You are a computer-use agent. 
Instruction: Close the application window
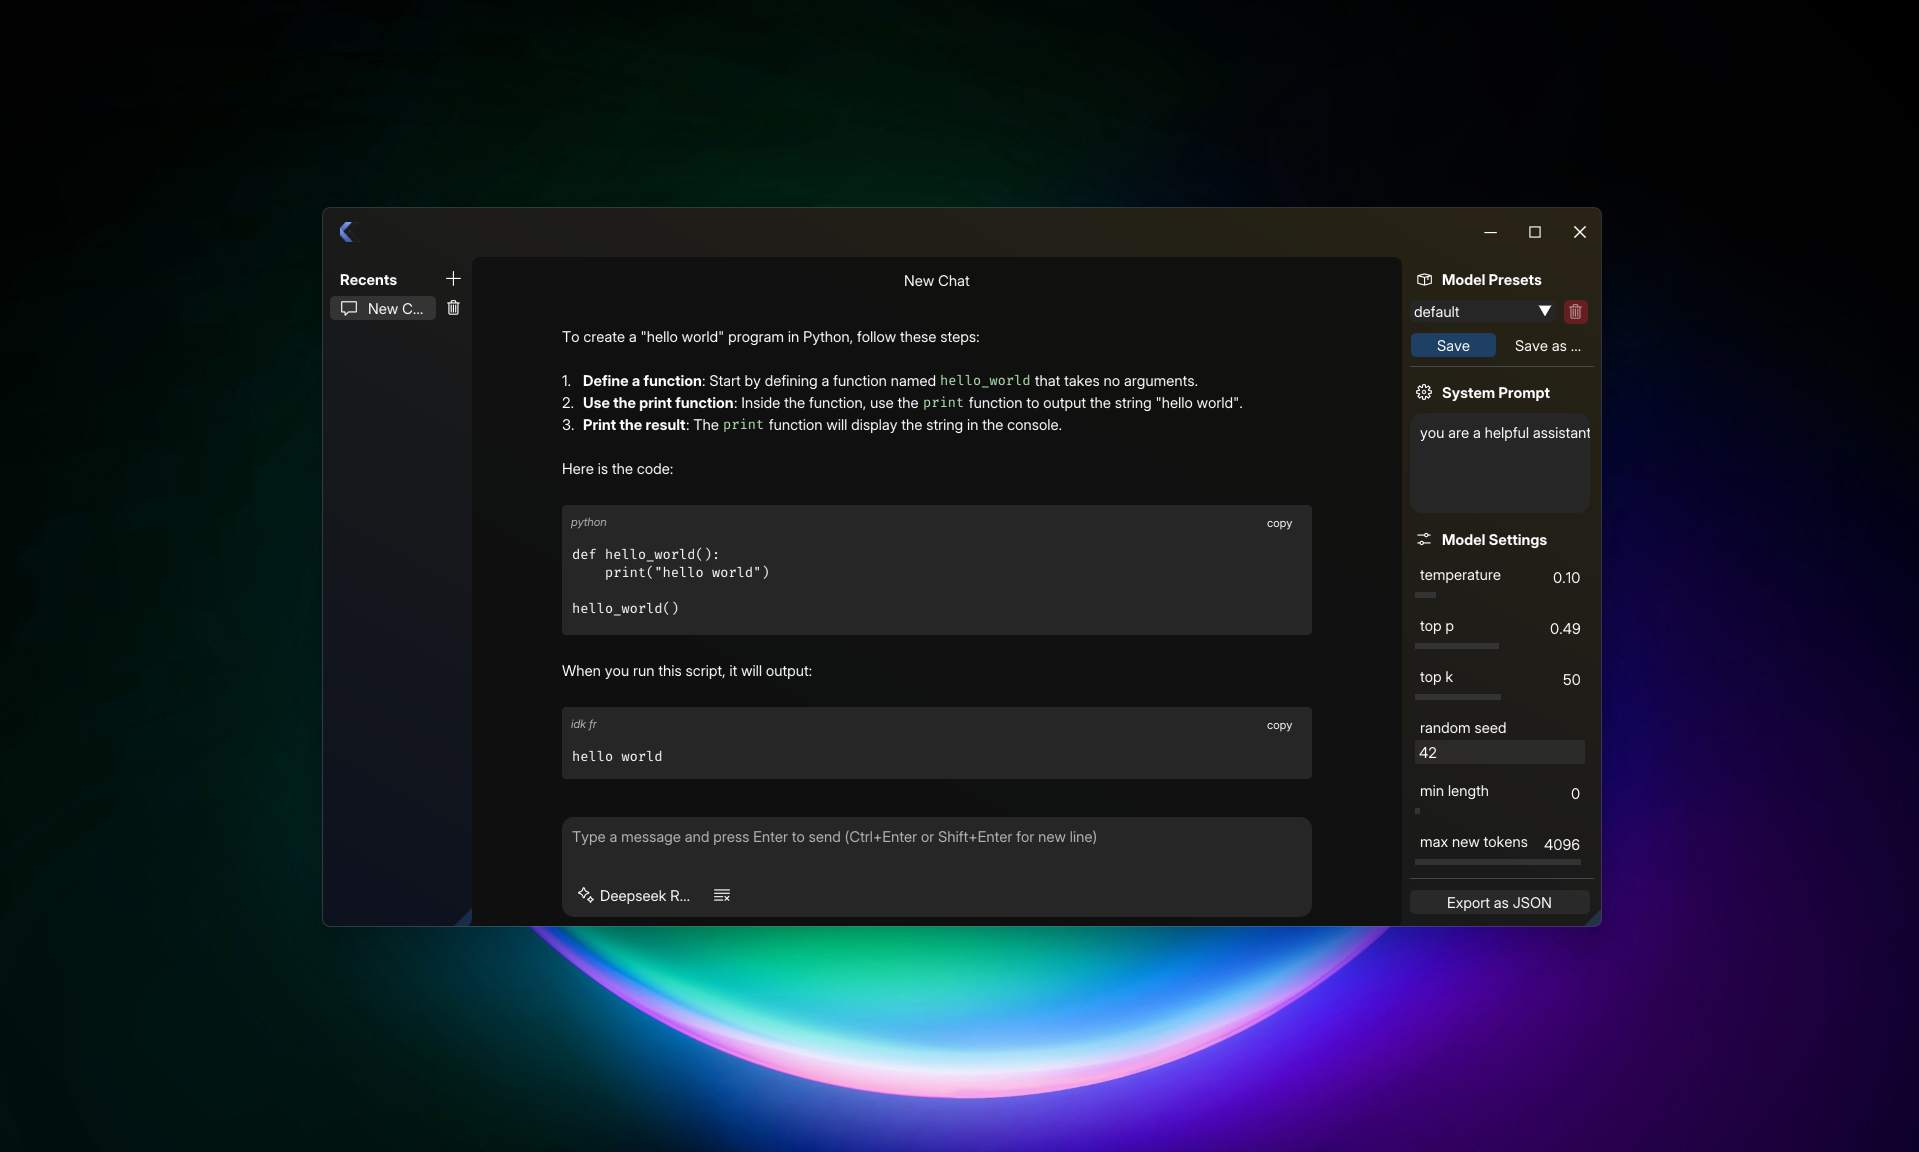1580,232
